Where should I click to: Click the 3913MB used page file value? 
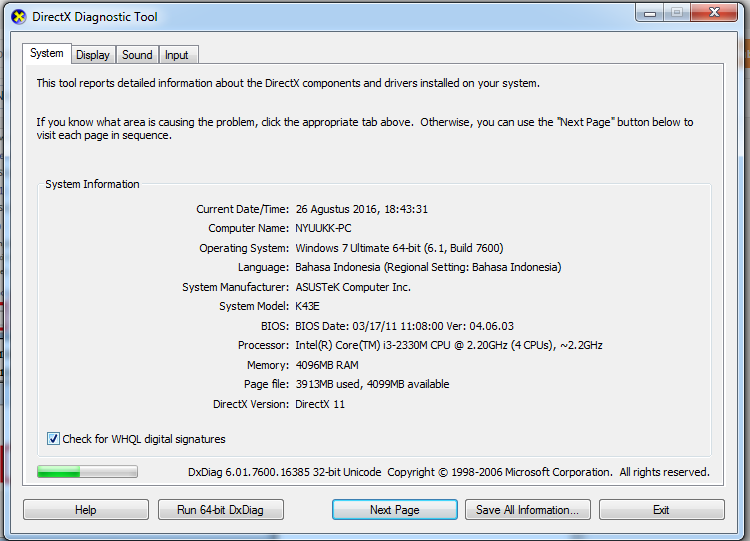coord(373,384)
